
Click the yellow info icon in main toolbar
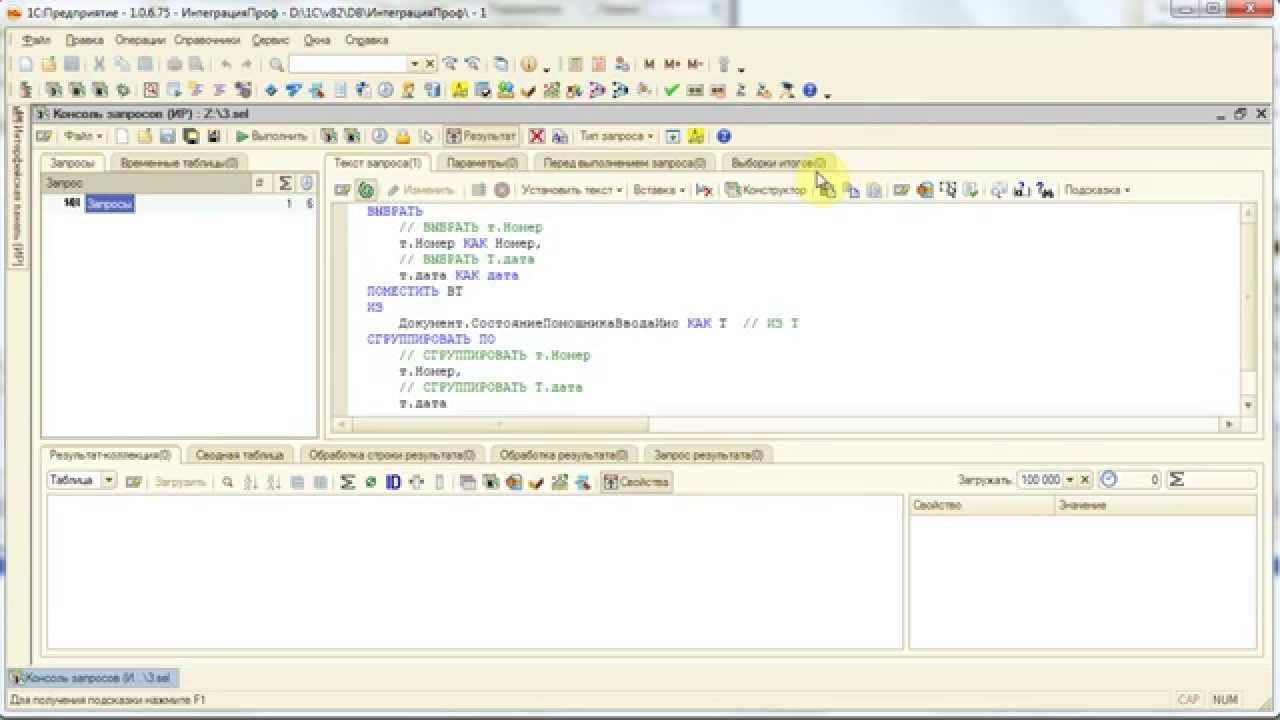click(x=529, y=64)
